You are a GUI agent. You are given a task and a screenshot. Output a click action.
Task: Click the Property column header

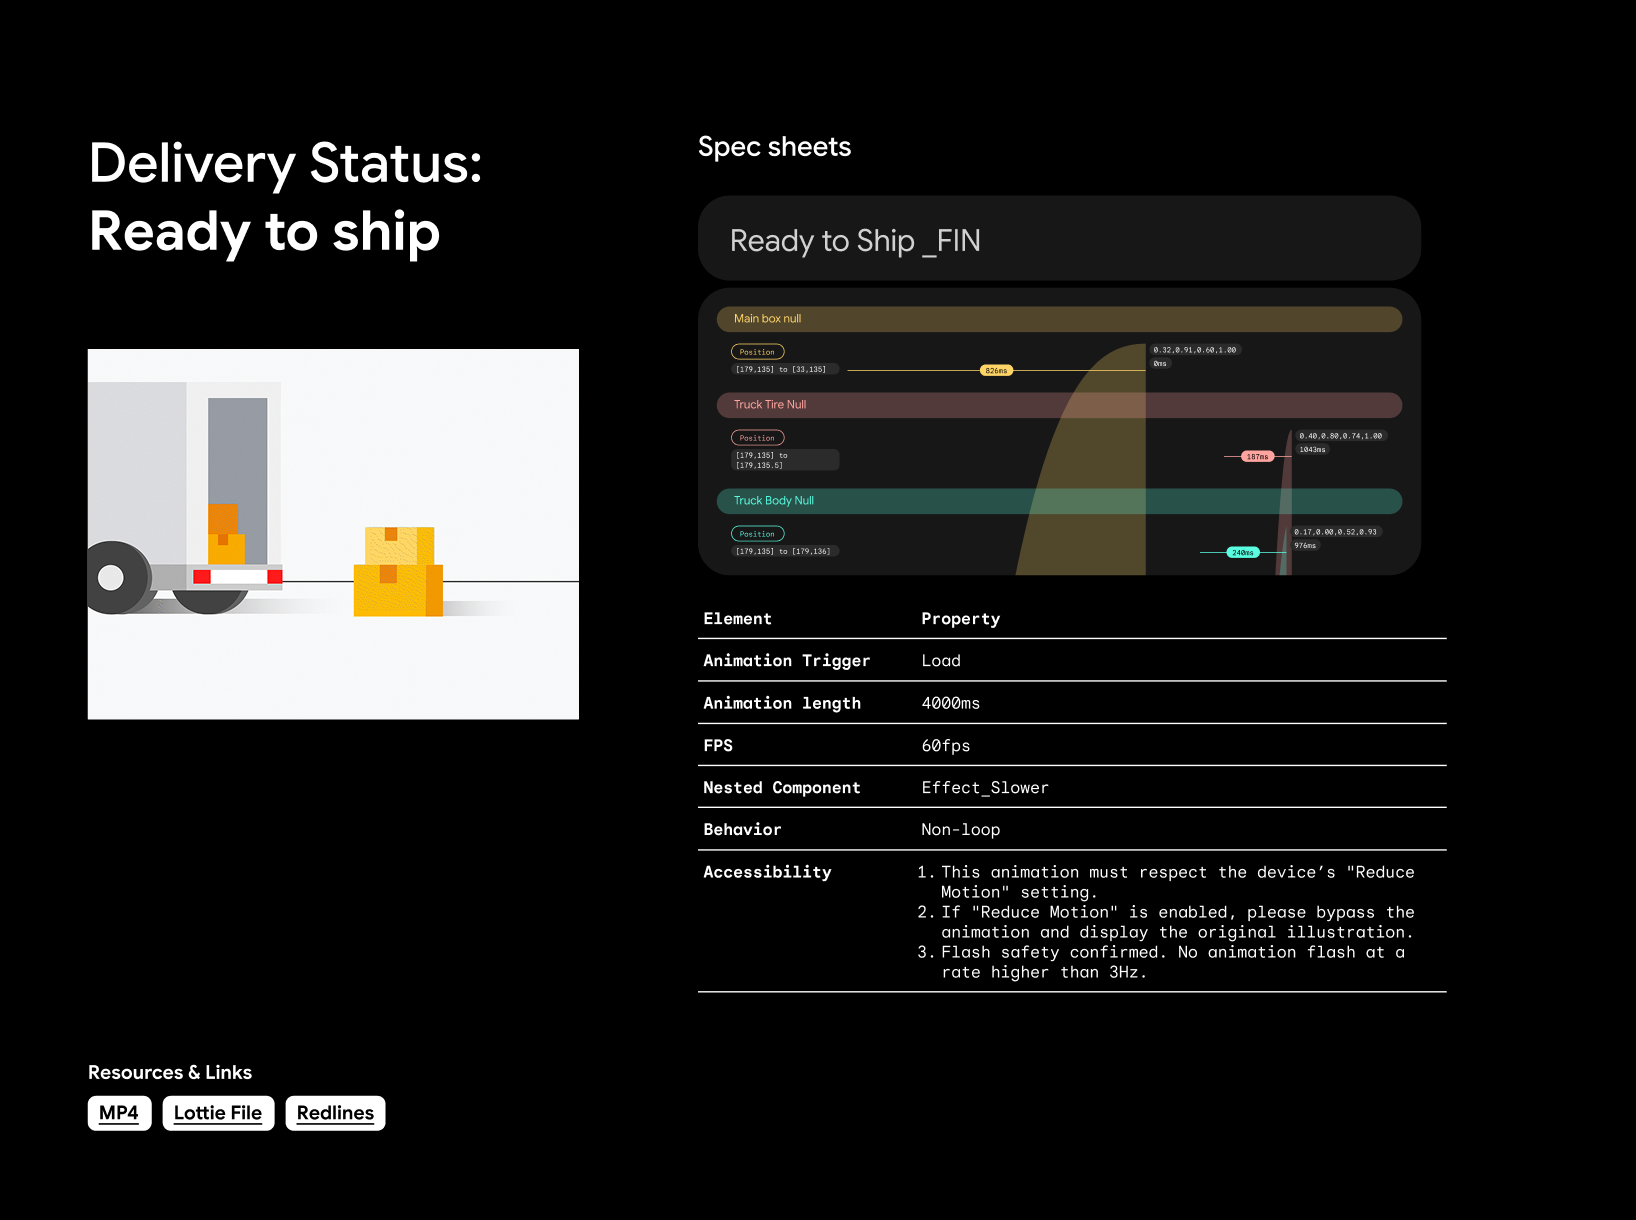(x=960, y=619)
